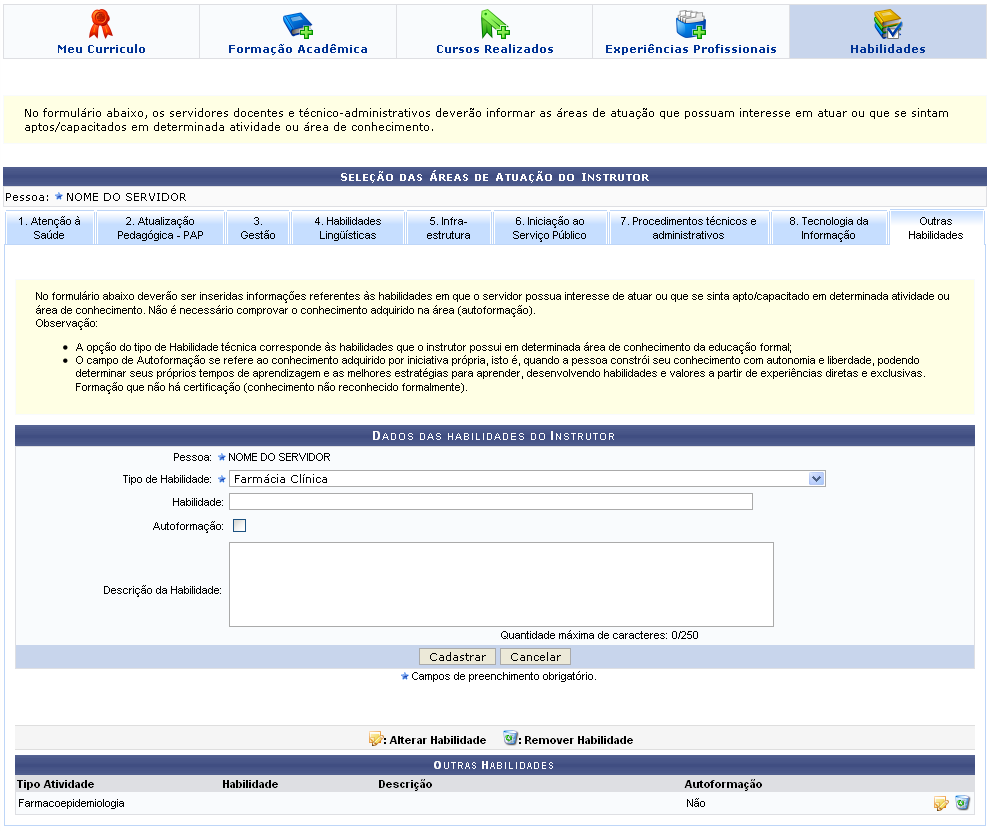The width and height of the screenshot is (989, 831).
Task: Select the Habilidades menu label
Action: 887,49
